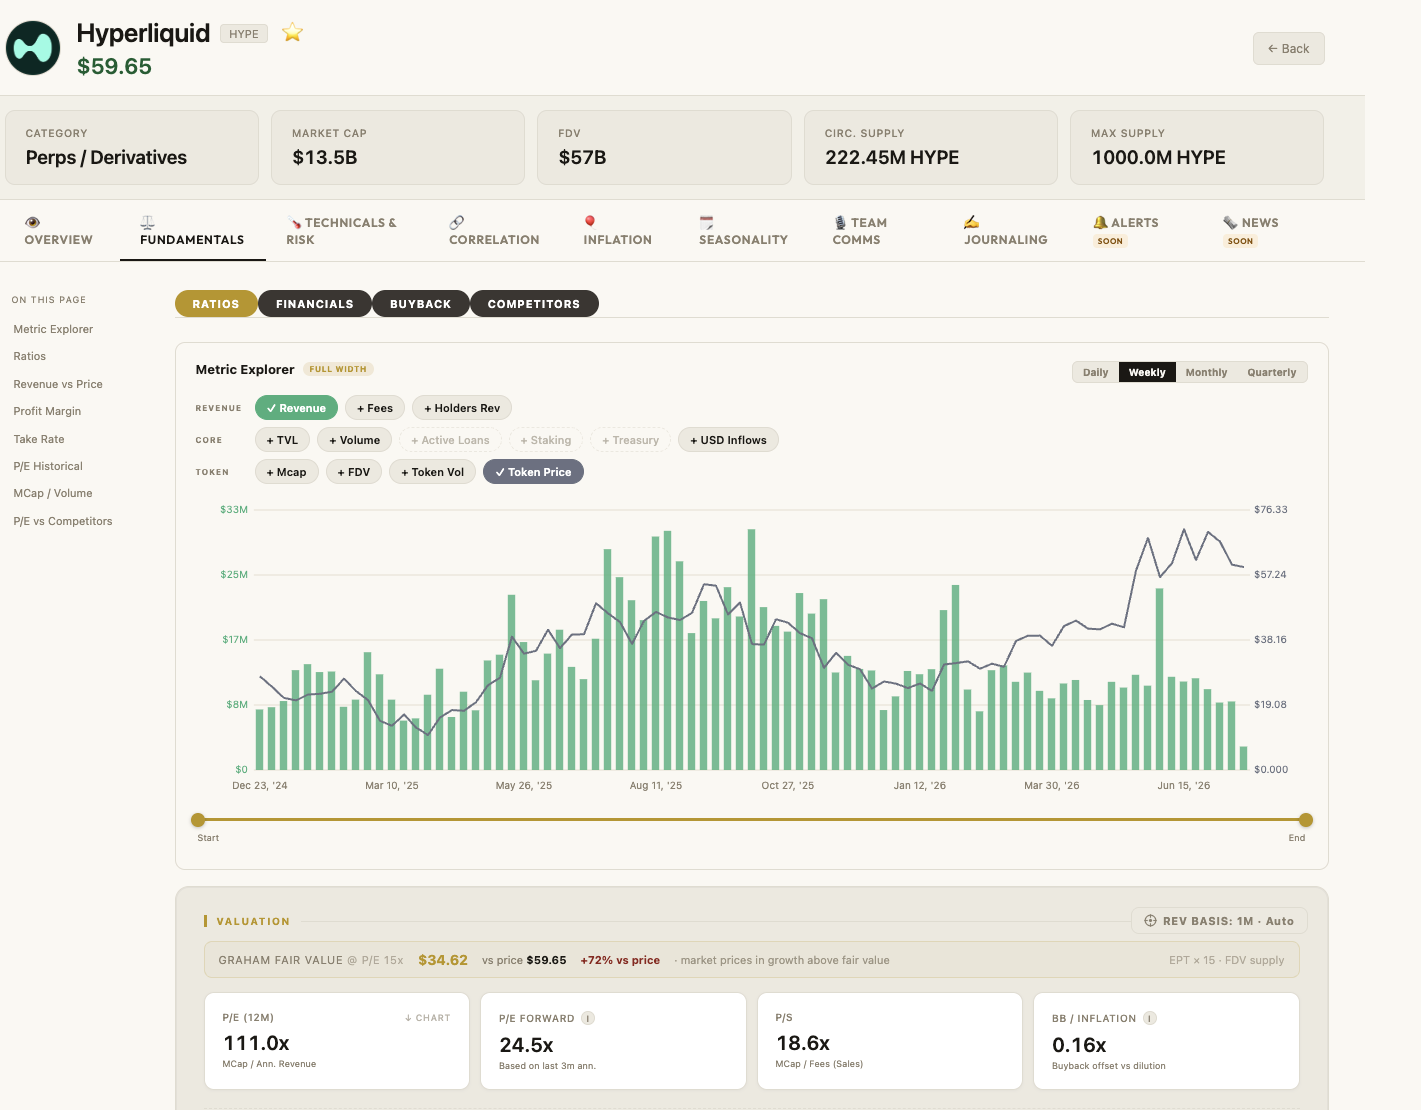This screenshot has width=1421, height=1110.
Task: Click the Team Comms microphone icon
Action: [840, 223]
